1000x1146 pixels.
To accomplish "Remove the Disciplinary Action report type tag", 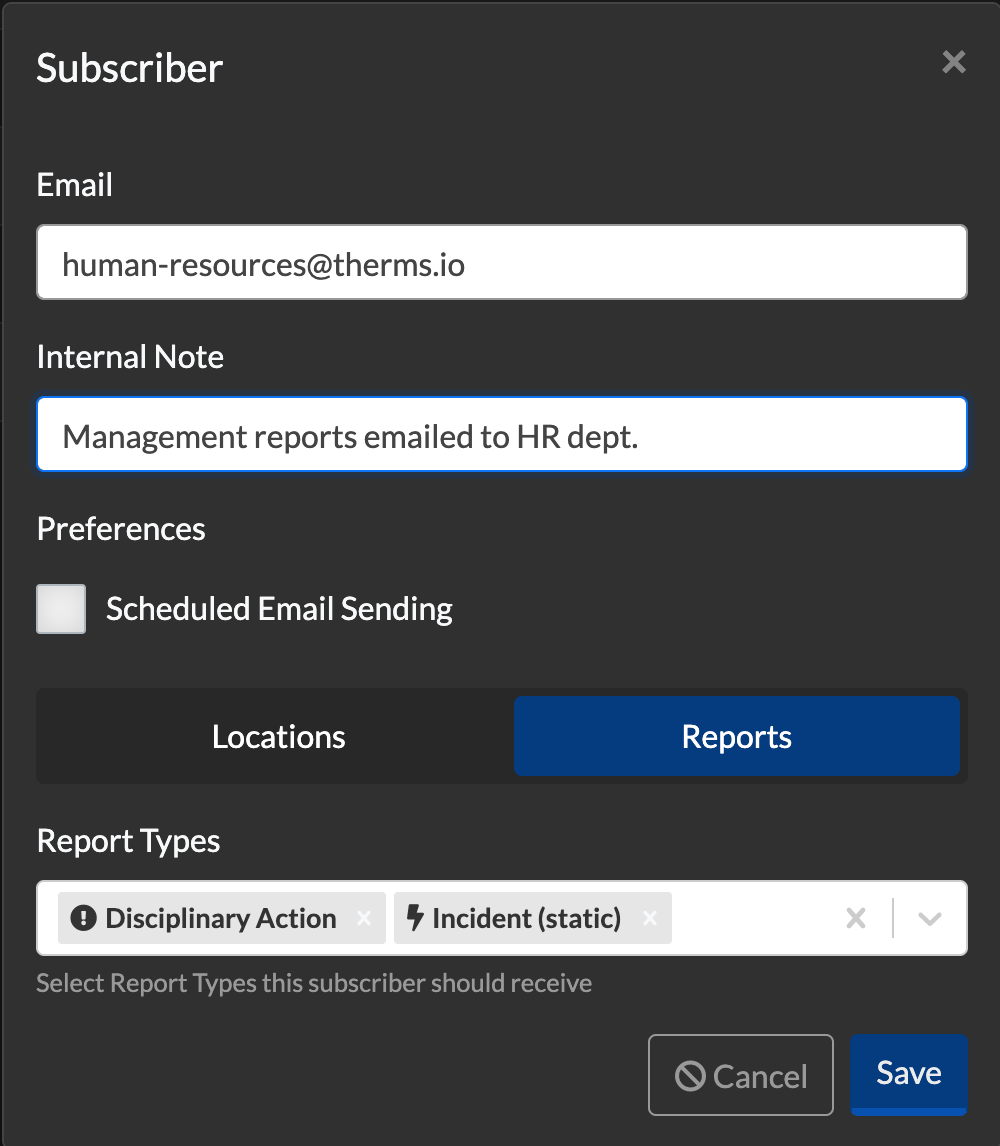I will (x=364, y=918).
